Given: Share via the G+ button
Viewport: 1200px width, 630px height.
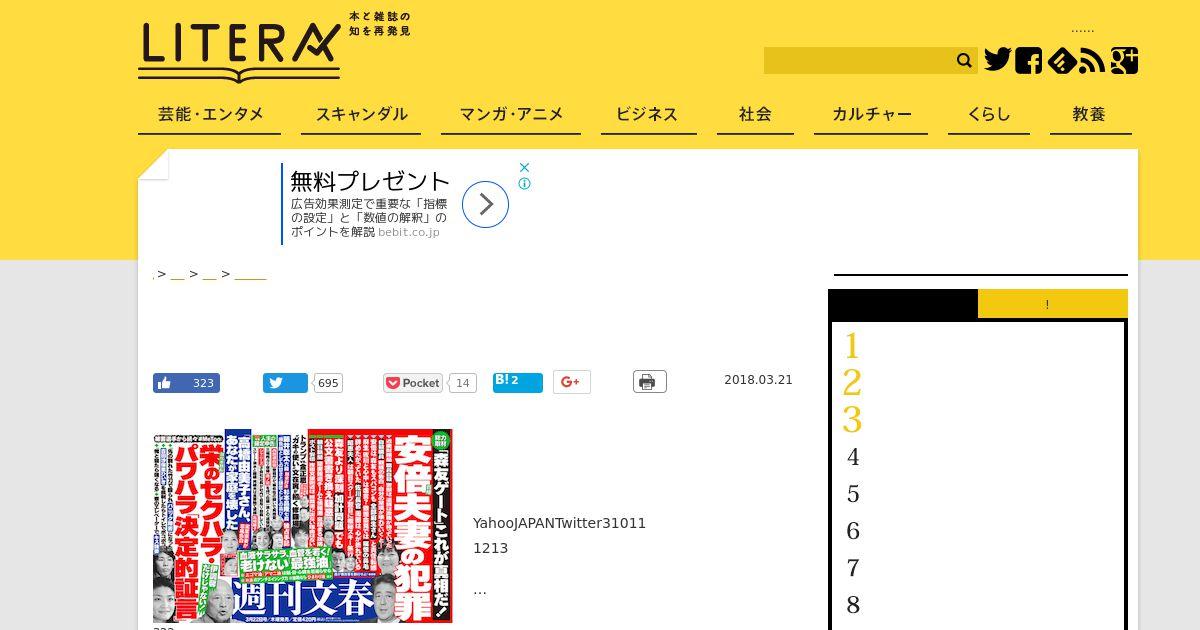Looking at the screenshot, I should [572, 382].
